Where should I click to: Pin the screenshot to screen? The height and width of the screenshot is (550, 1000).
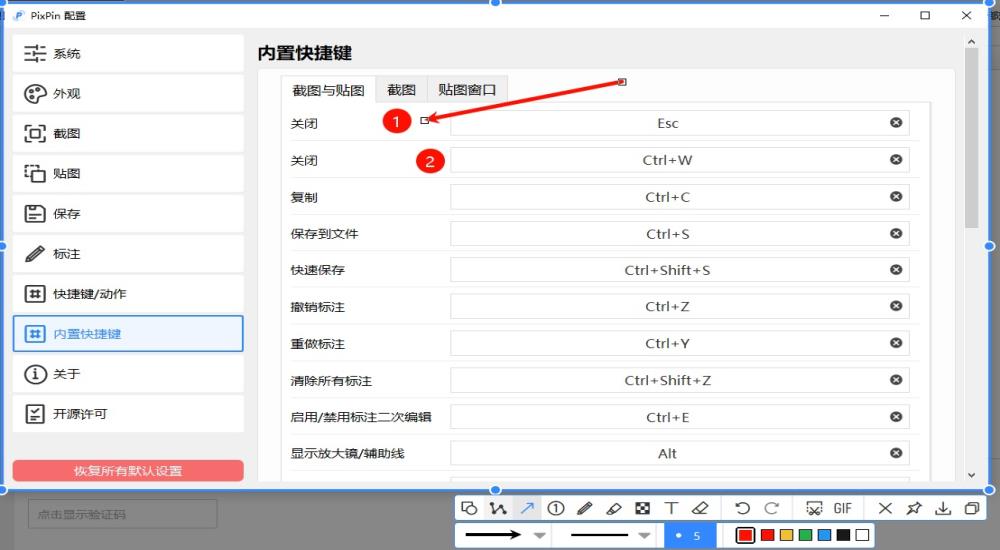click(913, 508)
